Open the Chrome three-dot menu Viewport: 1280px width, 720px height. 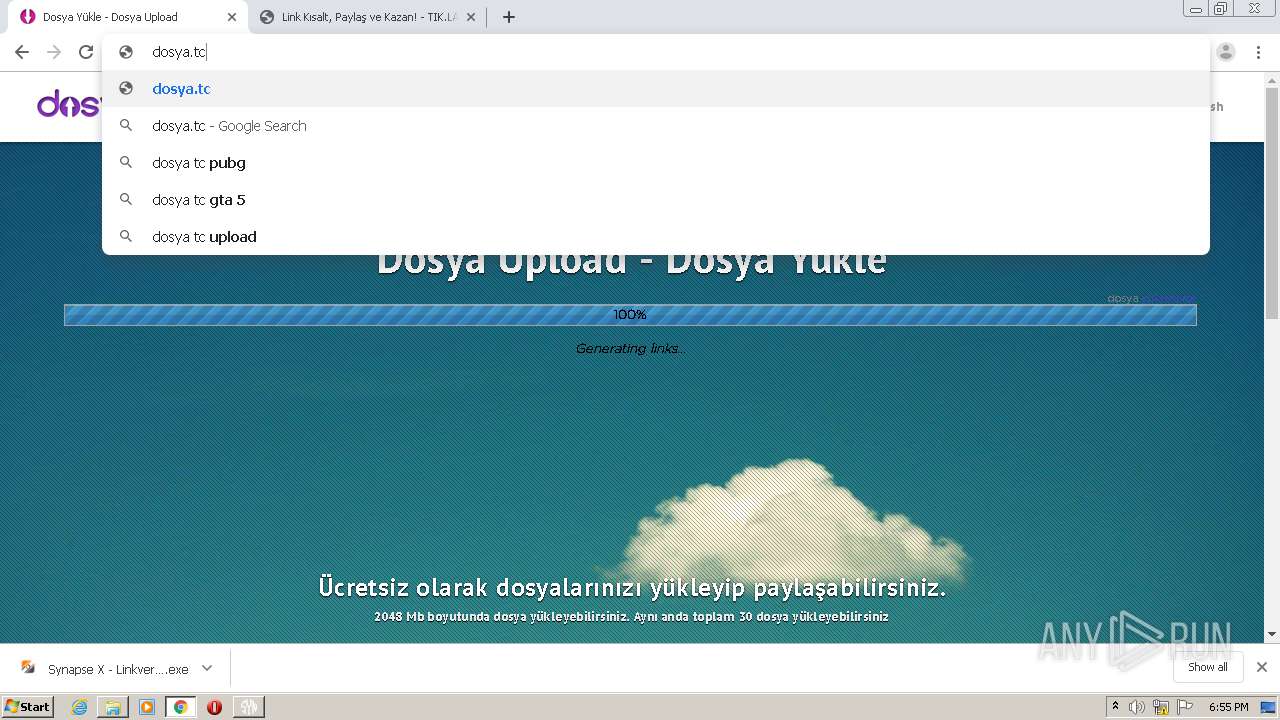(x=1258, y=52)
